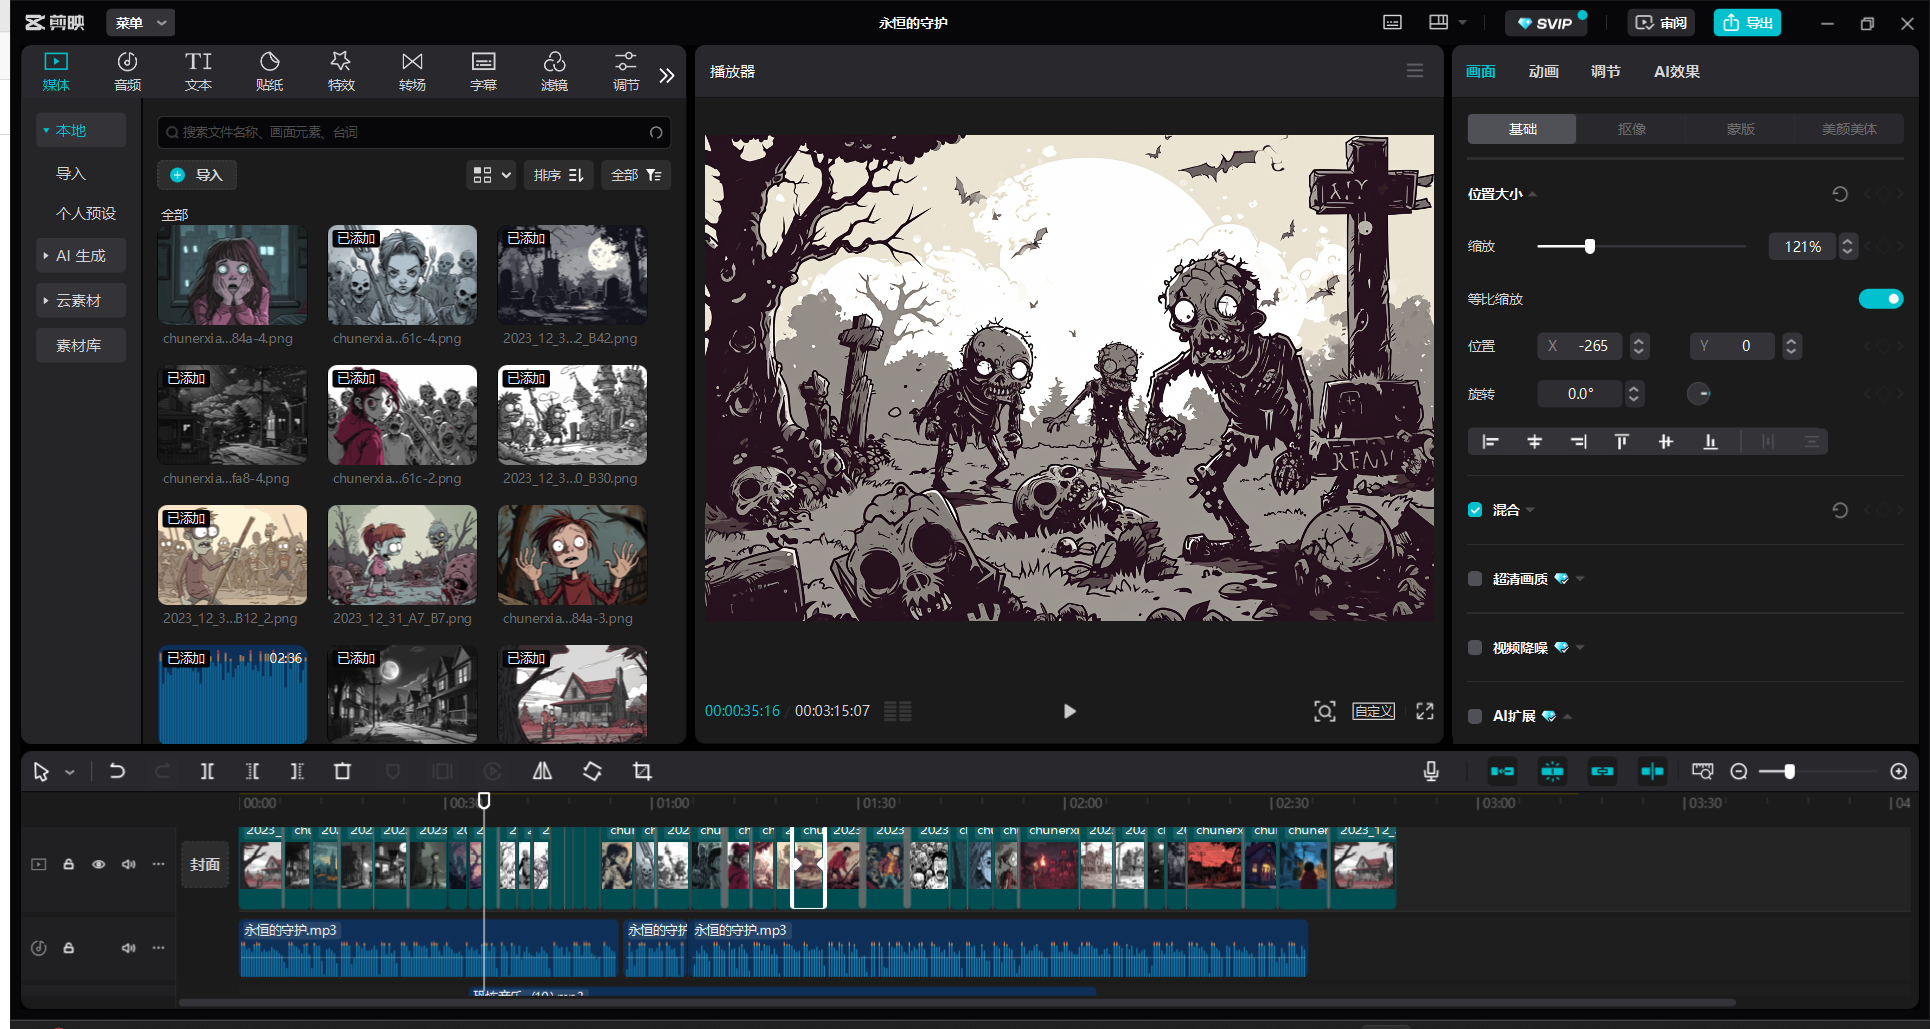Open the 调节 adjustment panel in top toolbar
Screen dimensions: 1930x1029
pyautogui.click(x=625, y=71)
